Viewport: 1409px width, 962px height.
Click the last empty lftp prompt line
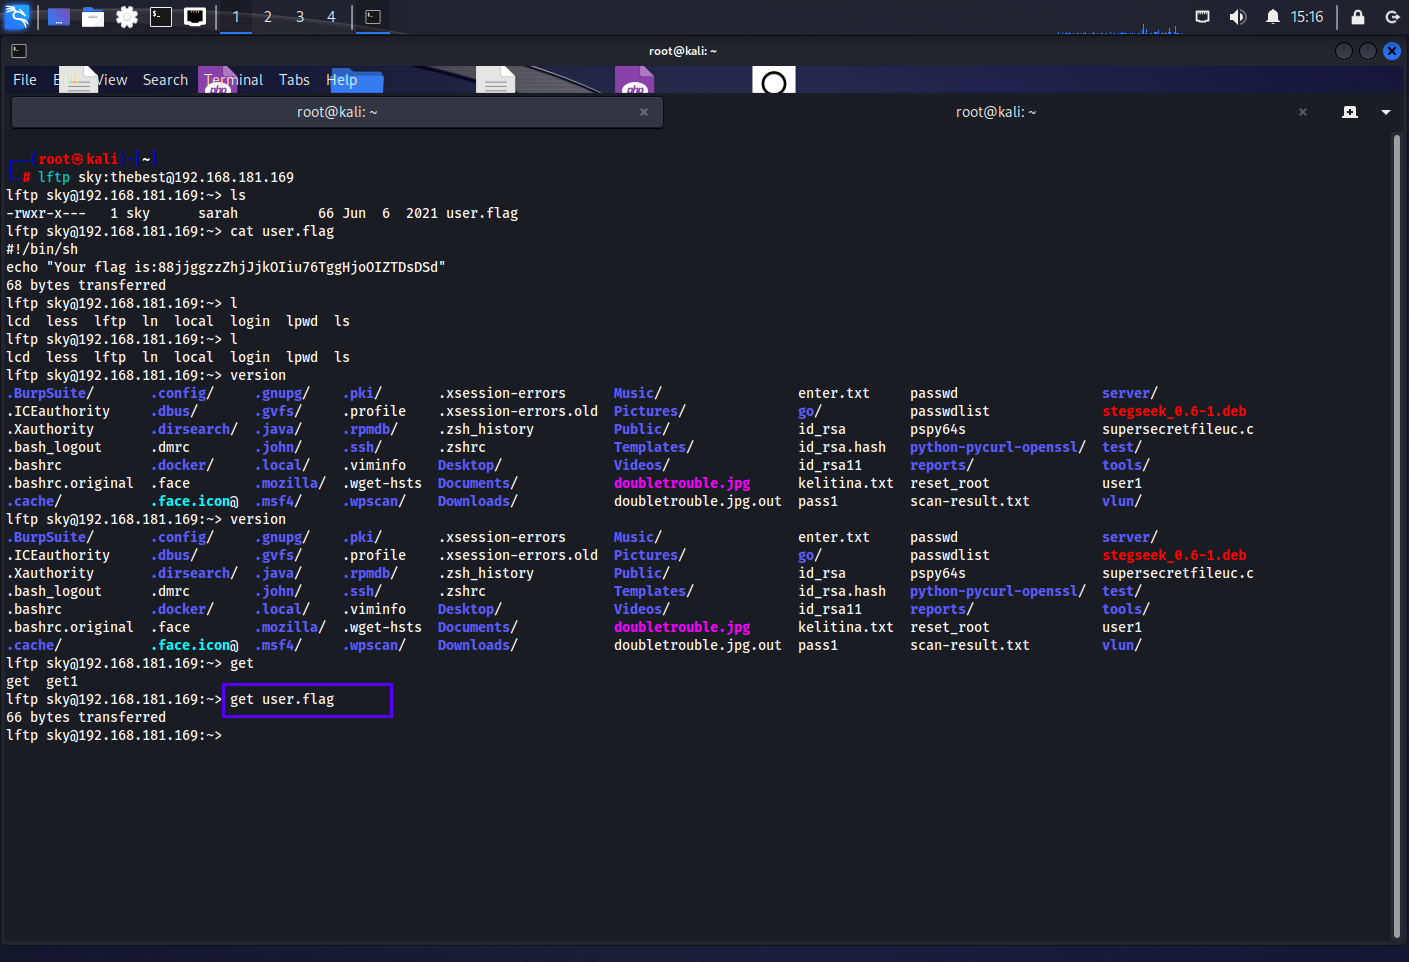[x=114, y=735]
